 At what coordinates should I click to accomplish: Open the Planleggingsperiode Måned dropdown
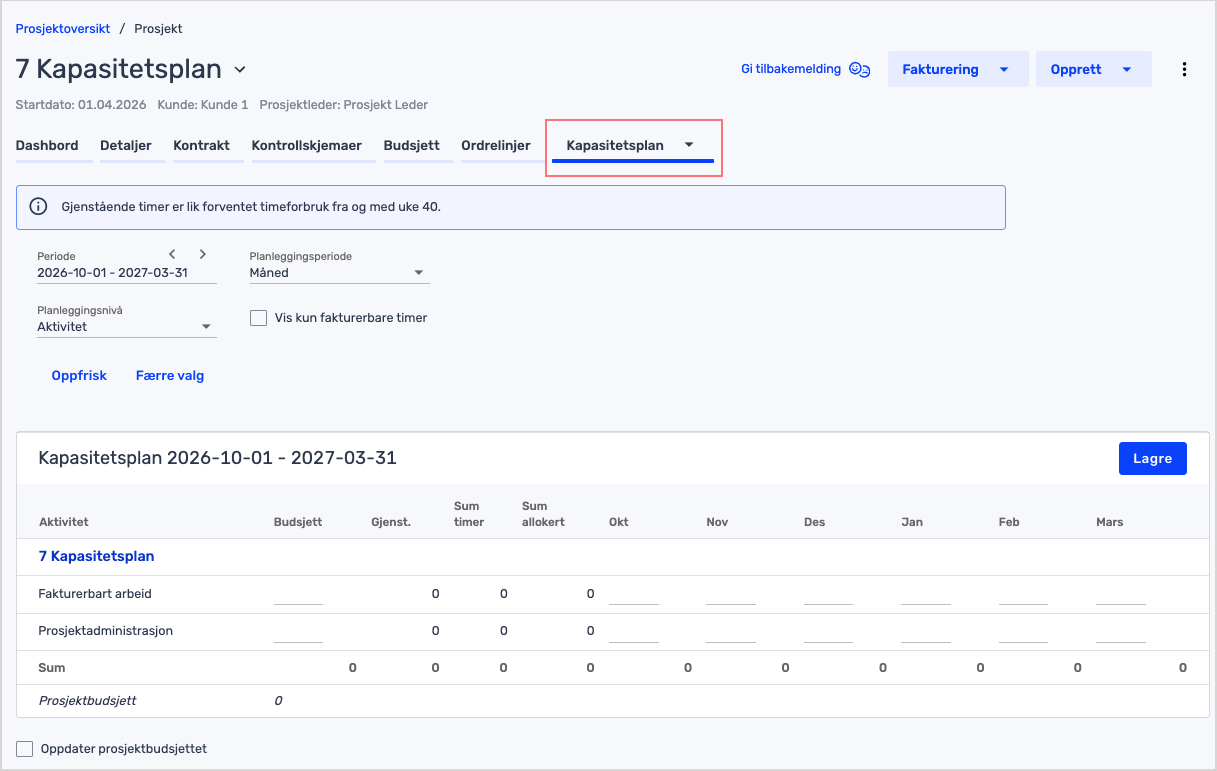tap(339, 272)
